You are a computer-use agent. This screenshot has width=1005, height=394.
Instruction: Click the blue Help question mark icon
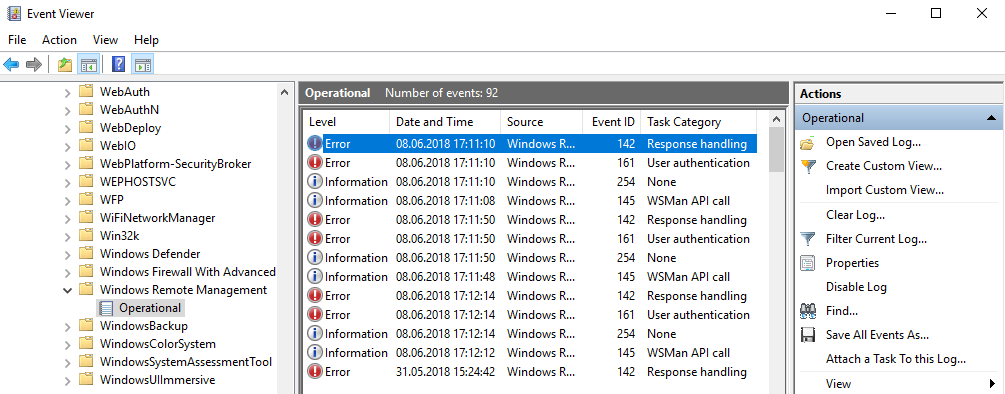[x=119, y=65]
